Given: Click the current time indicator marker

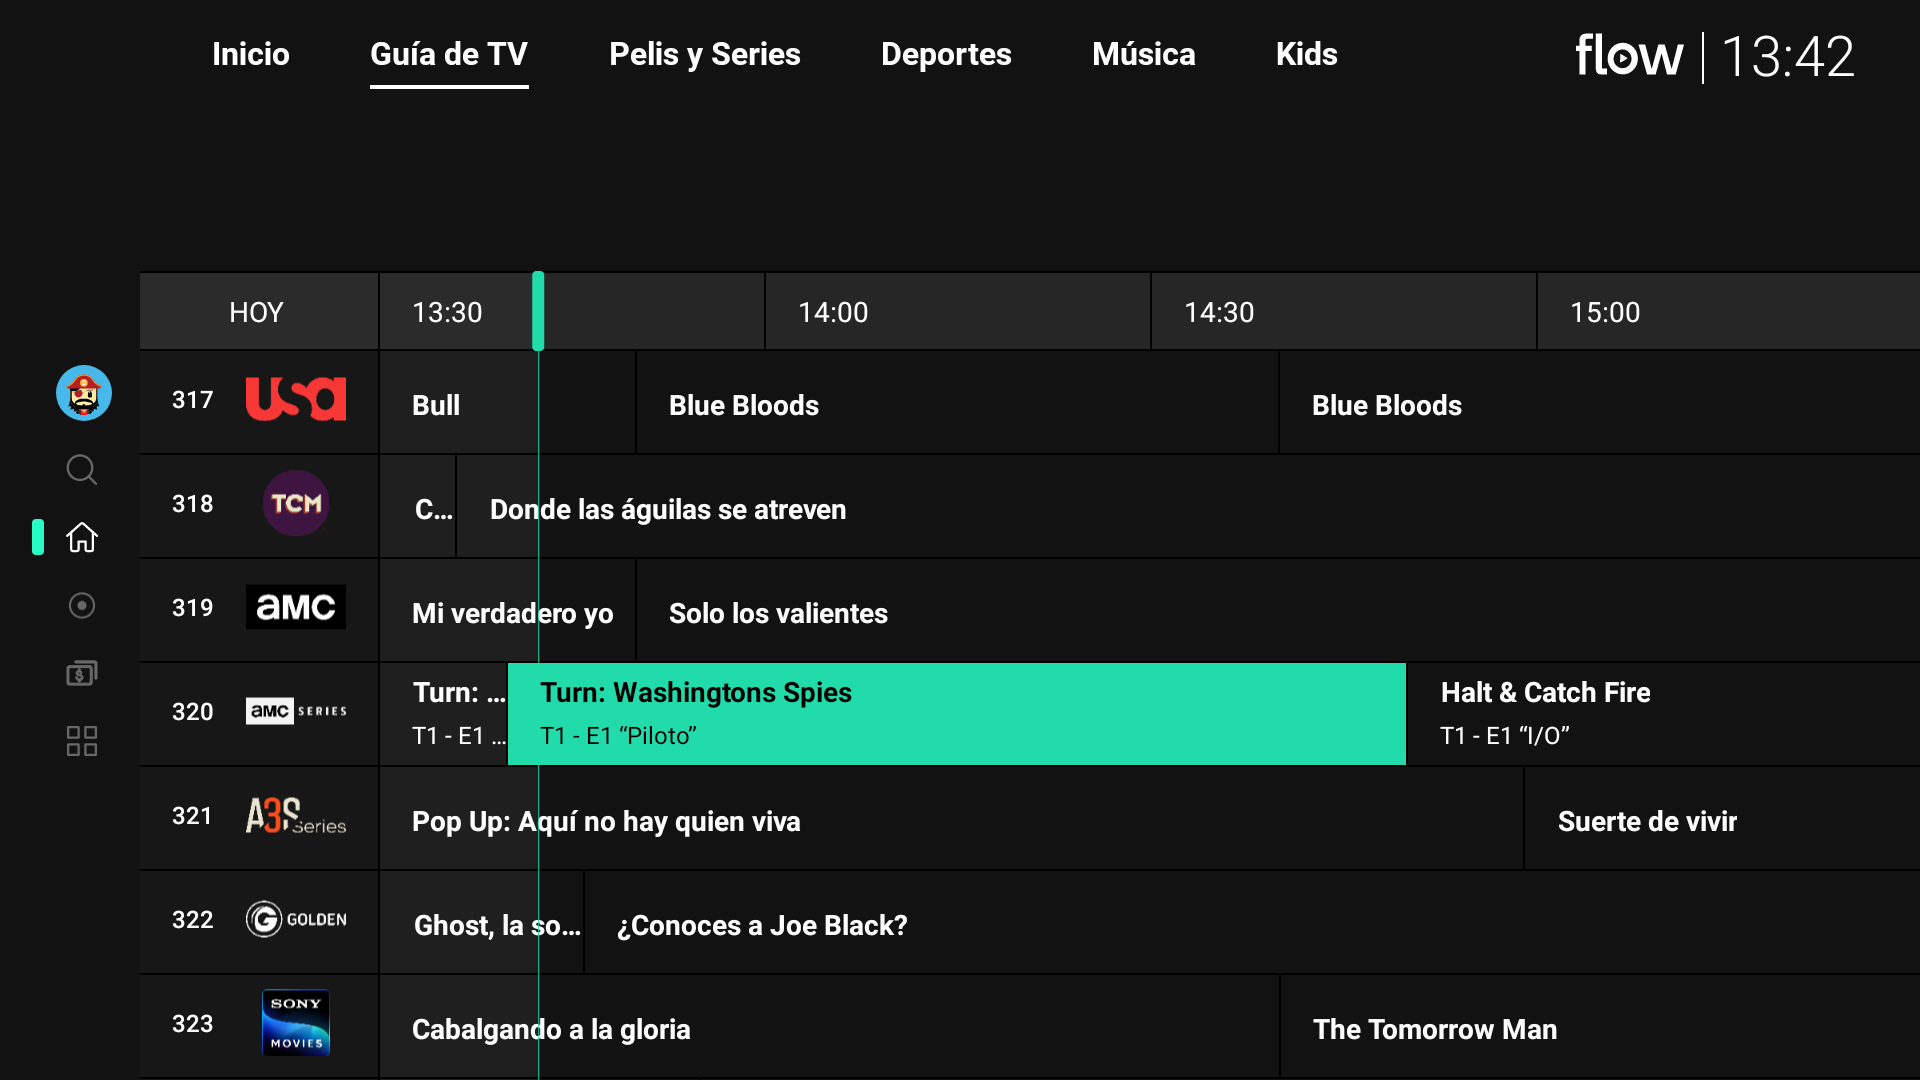Looking at the screenshot, I should pyautogui.click(x=538, y=311).
